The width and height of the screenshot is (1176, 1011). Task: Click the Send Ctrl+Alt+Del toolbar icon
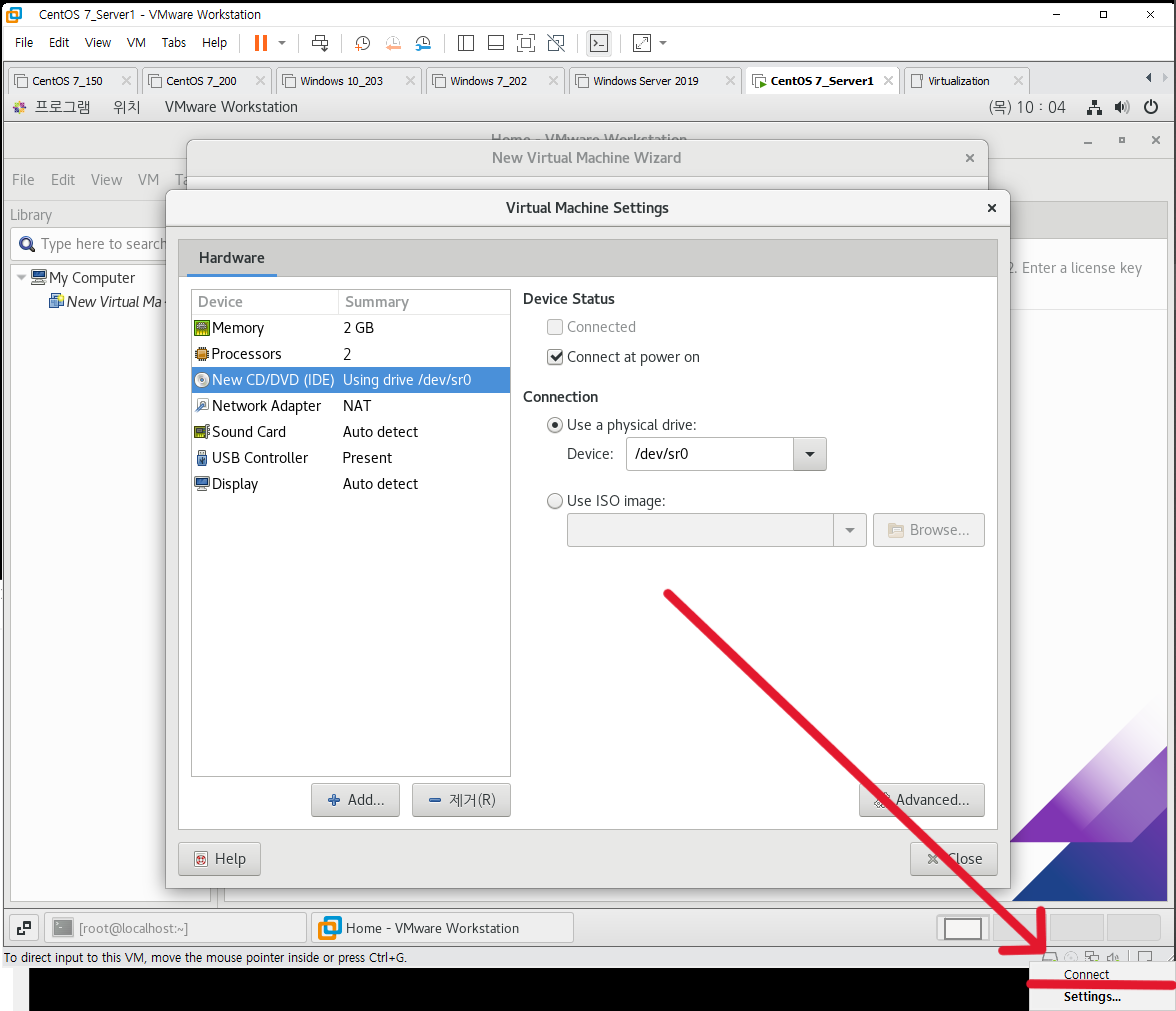click(x=320, y=43)
